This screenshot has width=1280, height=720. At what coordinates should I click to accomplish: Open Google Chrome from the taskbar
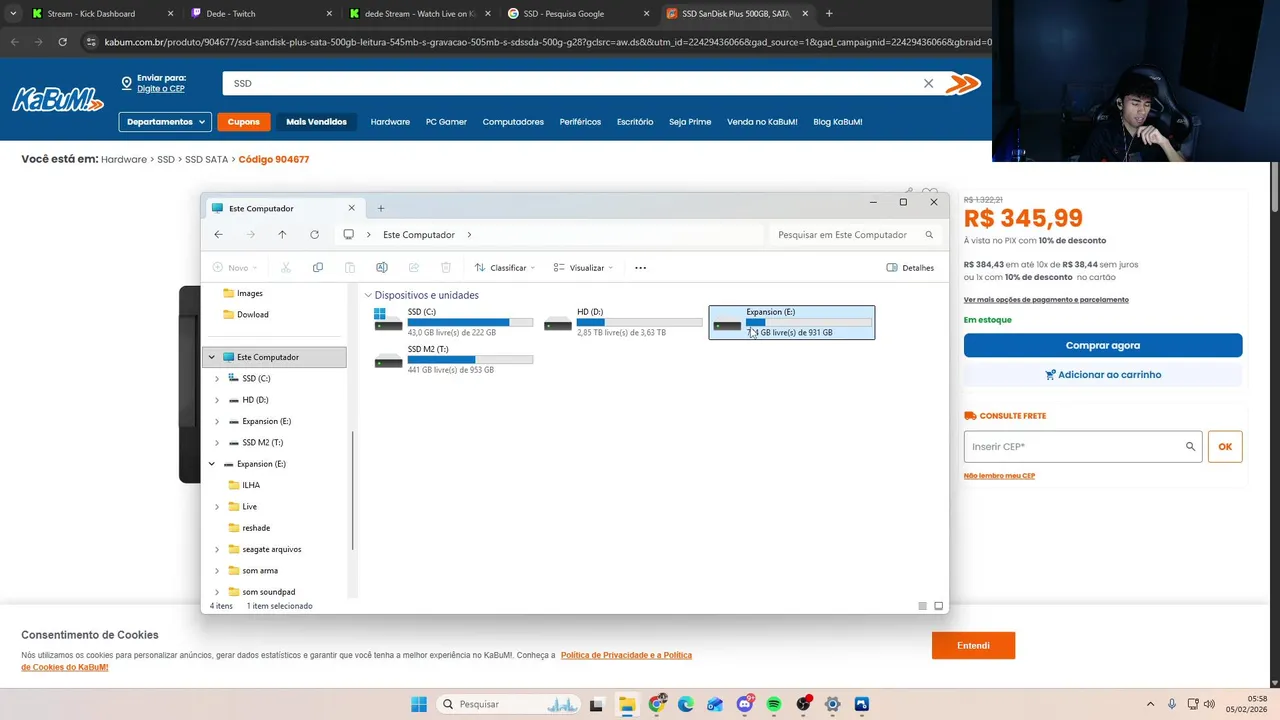(x=656, y=704)
